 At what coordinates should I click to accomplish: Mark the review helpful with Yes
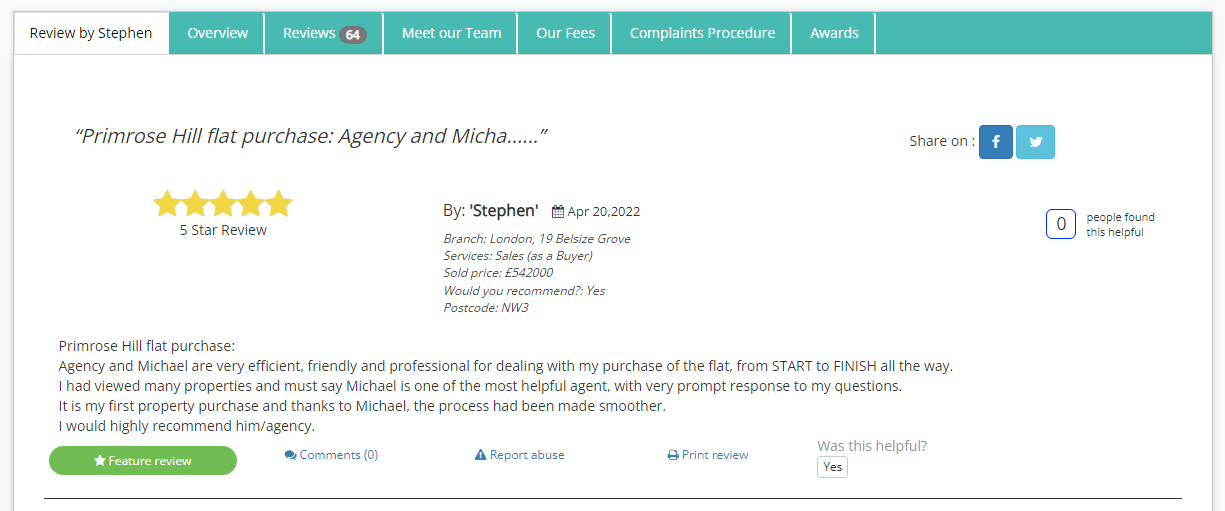click(832, 467)
